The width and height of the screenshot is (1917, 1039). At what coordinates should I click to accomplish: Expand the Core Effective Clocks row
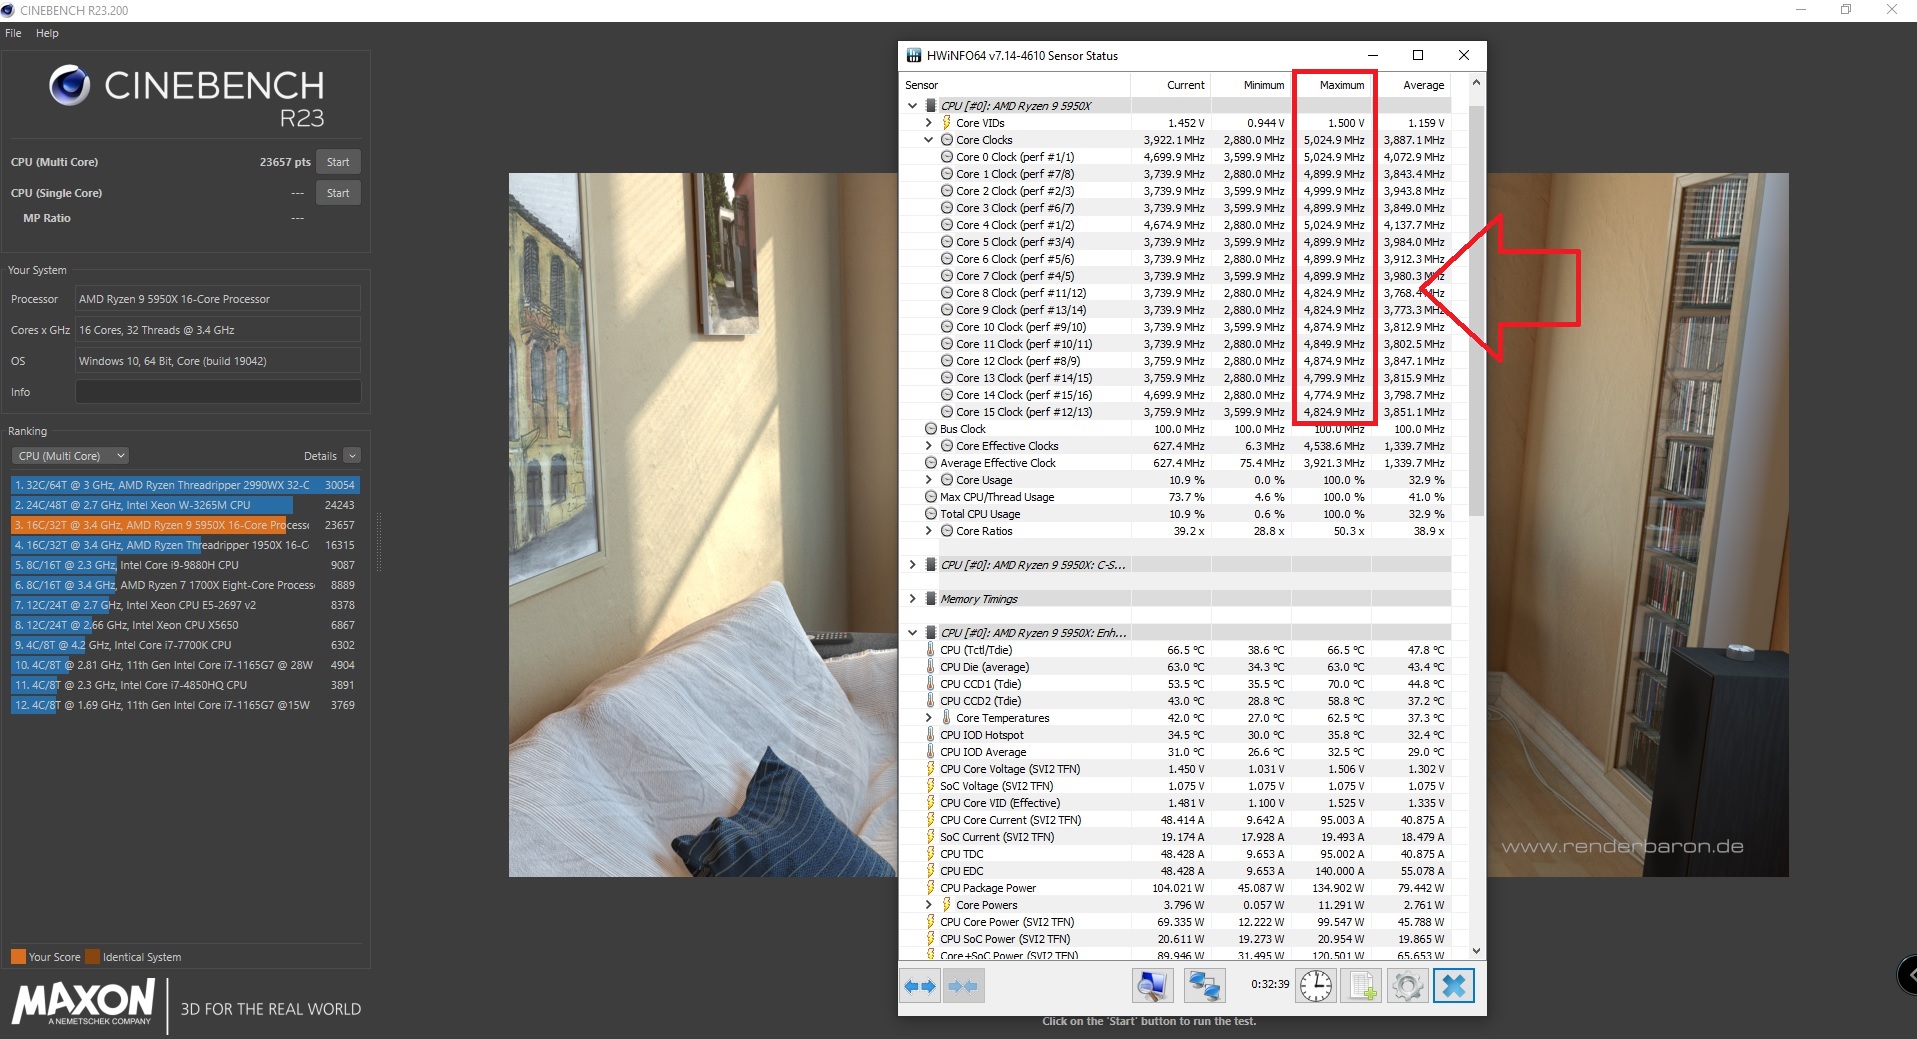click(x=928, y=446)
